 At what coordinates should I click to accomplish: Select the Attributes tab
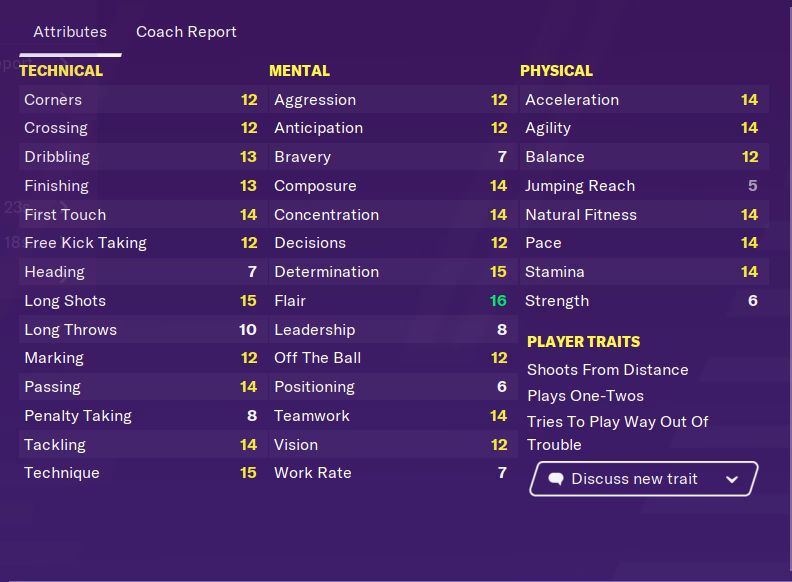tap(70, 32)
